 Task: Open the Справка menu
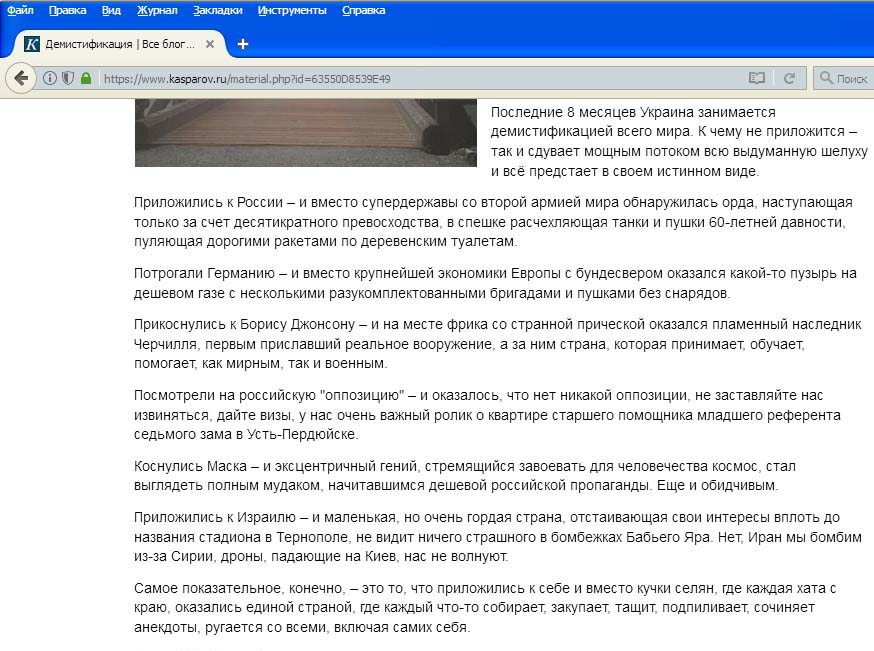tap(363, 11)
